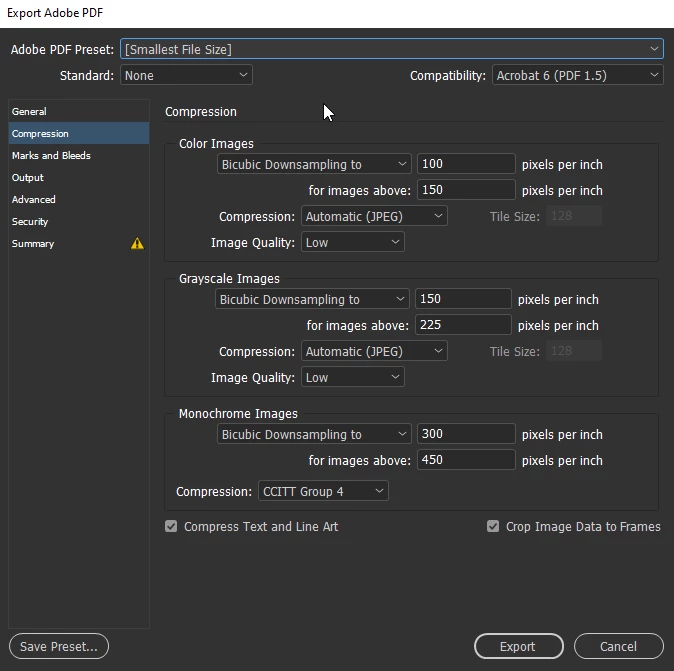Select the Security category

pos(79,221)
